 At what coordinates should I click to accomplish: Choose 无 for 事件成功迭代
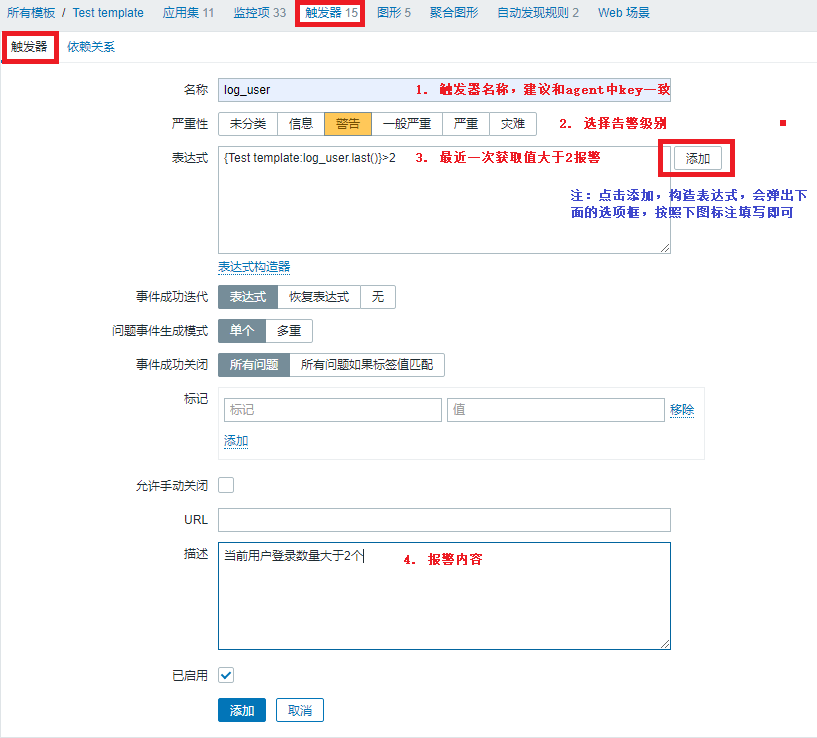click(378, 297)
